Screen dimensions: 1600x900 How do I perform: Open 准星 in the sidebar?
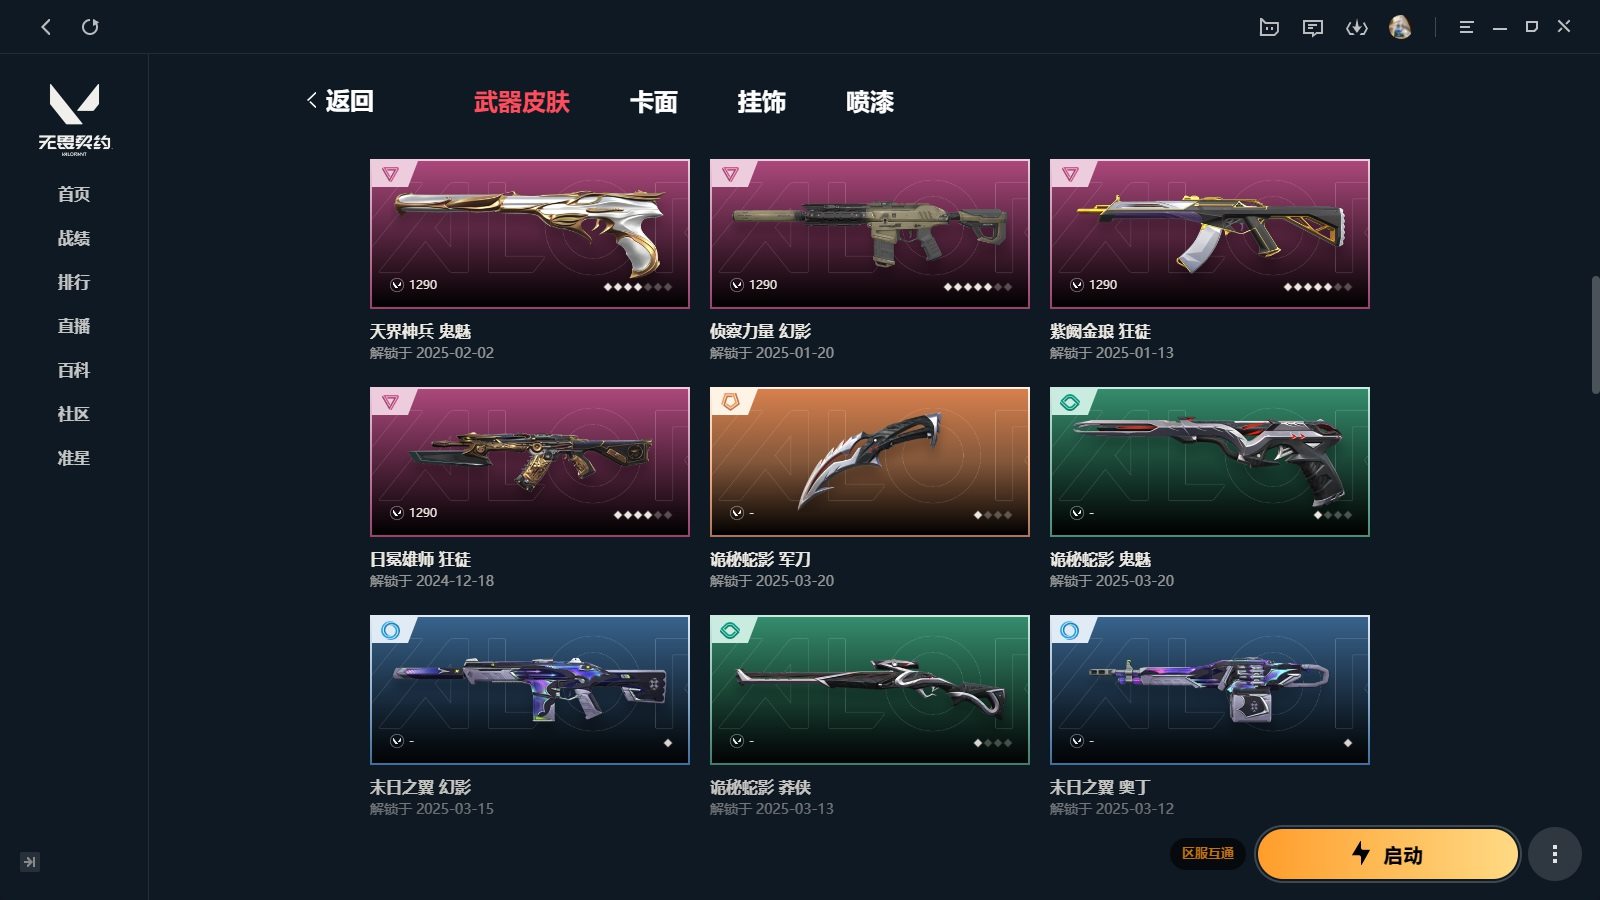click(74, 458)
